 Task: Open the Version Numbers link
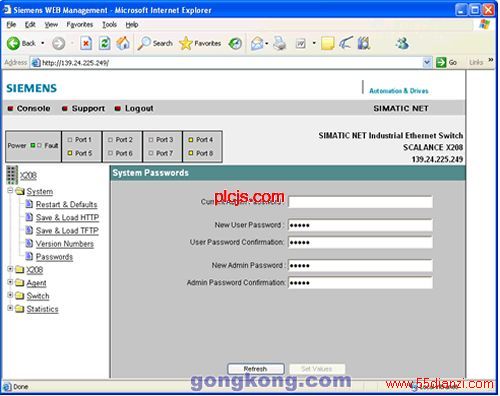pos(65,244)
